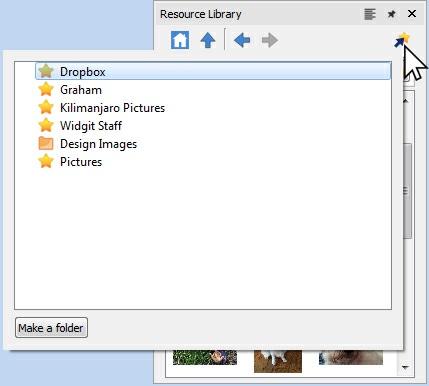This screenshot has height=386, width=429.
Task: Select the Graham favourite
Action: click(x=81, y=90)
